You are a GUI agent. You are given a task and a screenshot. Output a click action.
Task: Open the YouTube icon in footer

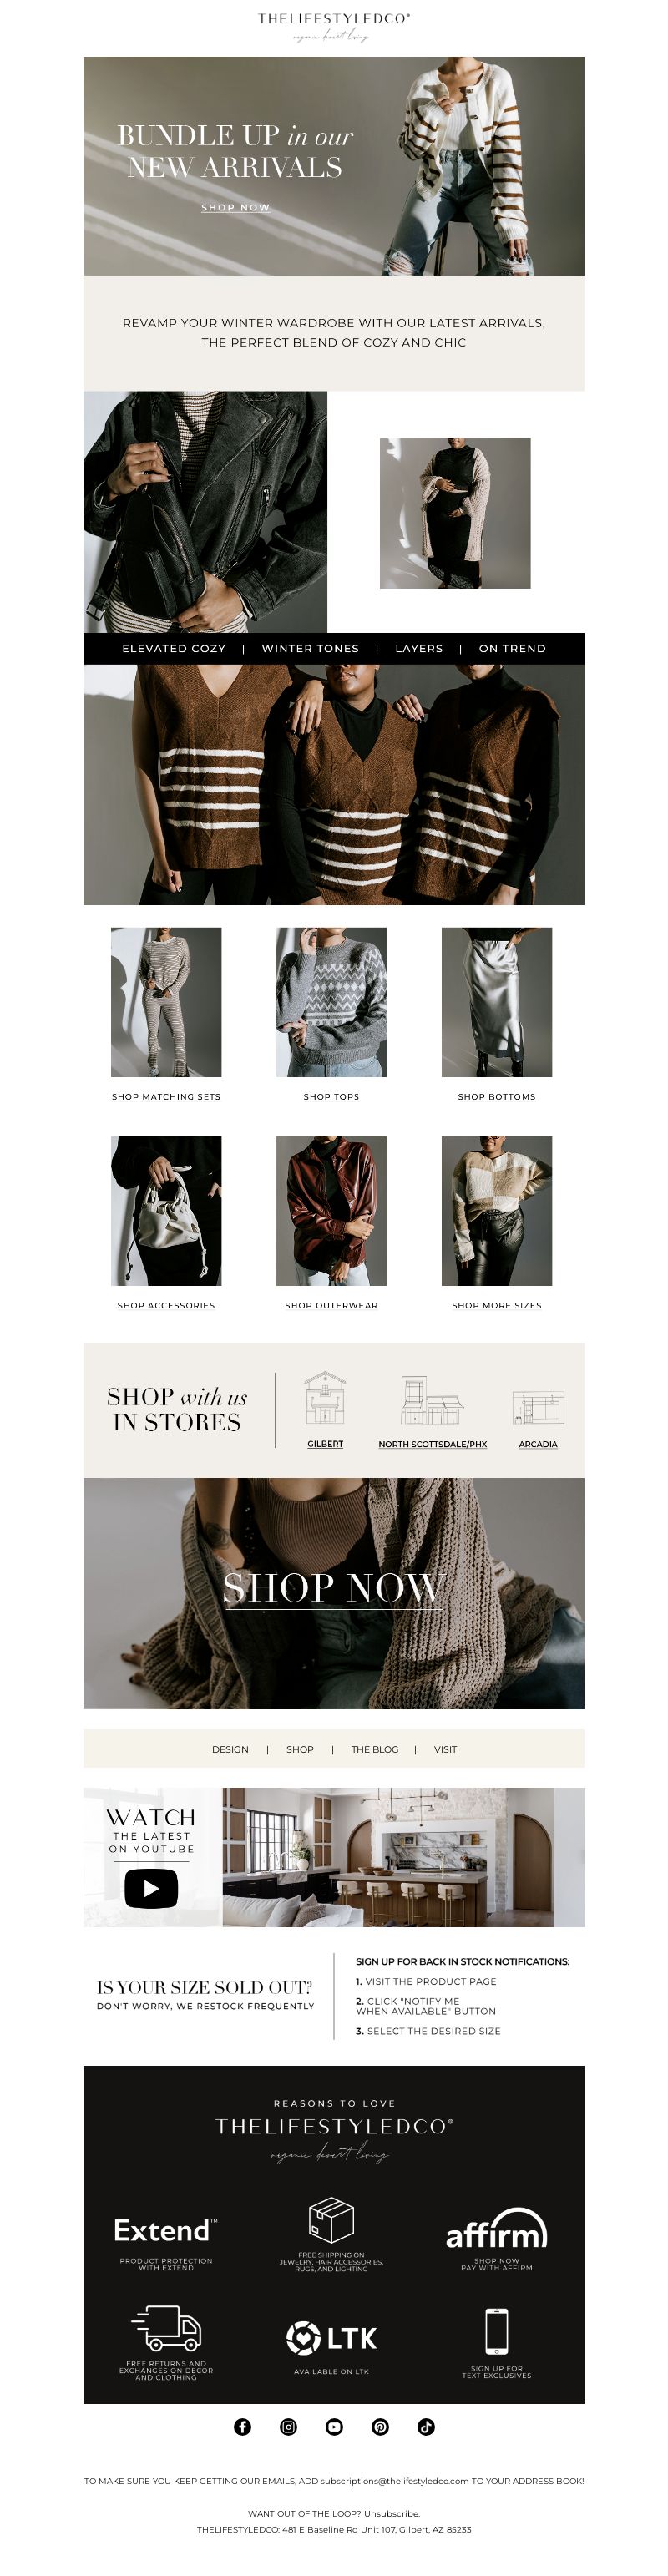tap(334, 2426)
